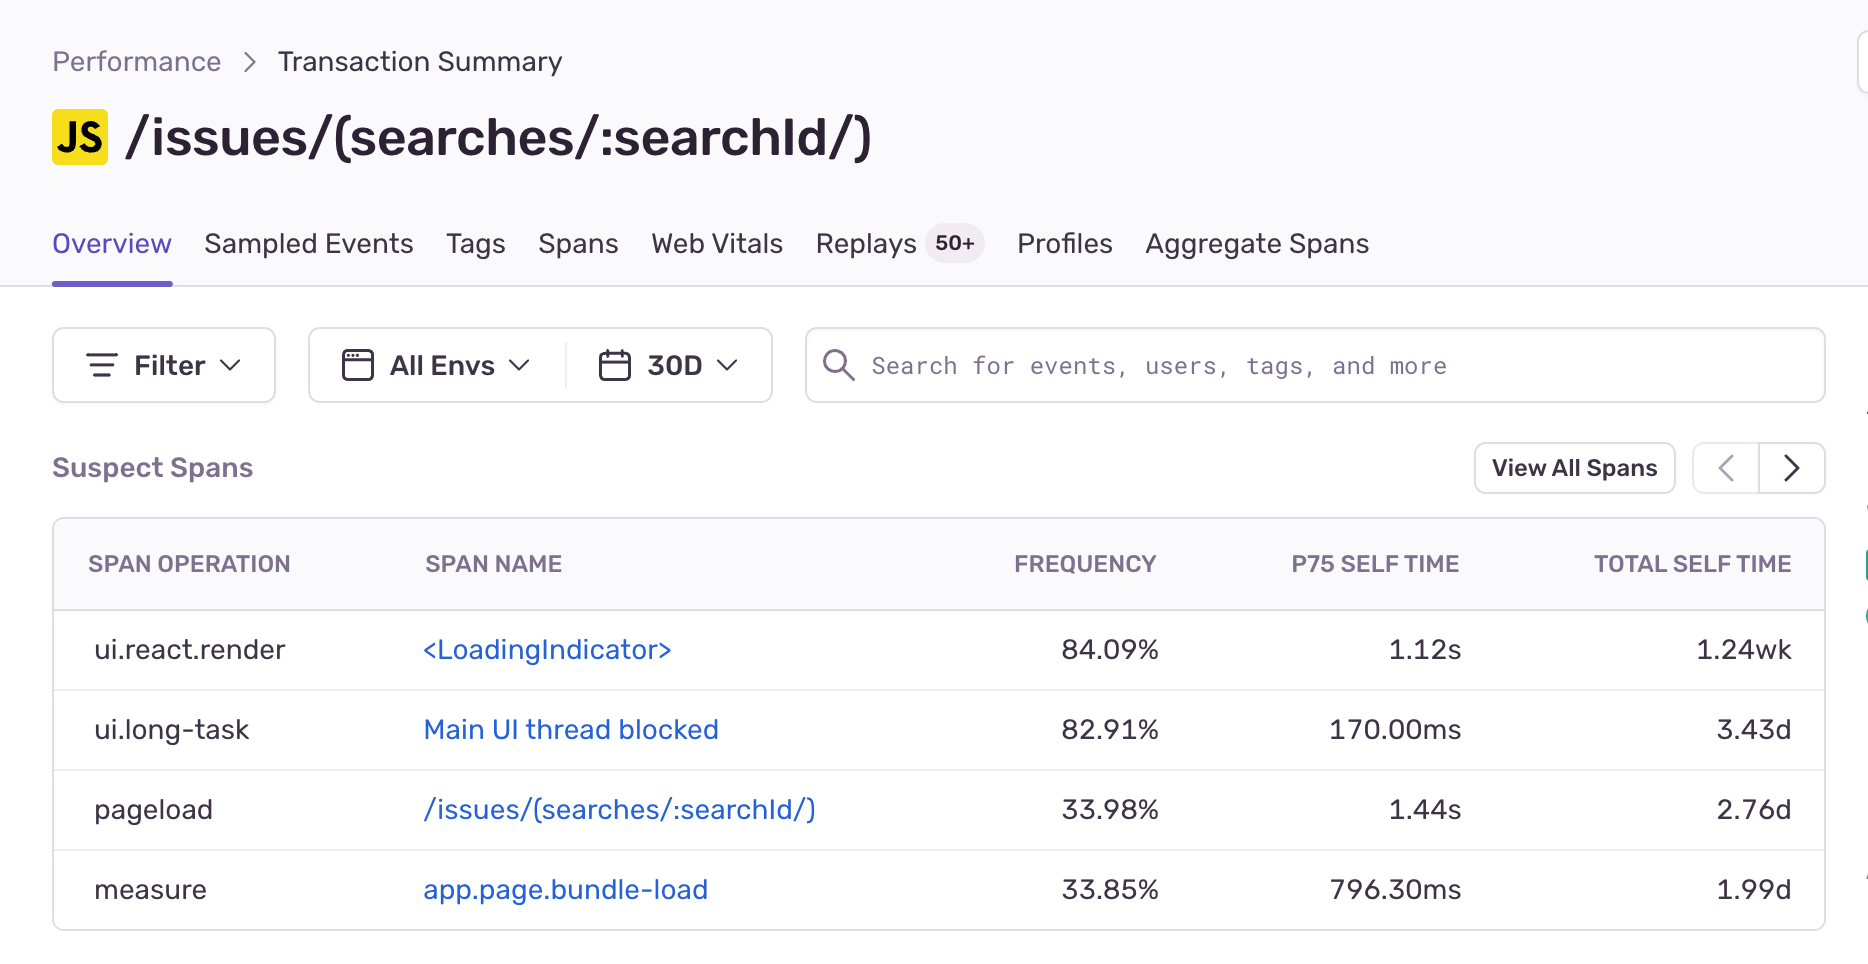Click the All Envs window icon

(357, 365)
